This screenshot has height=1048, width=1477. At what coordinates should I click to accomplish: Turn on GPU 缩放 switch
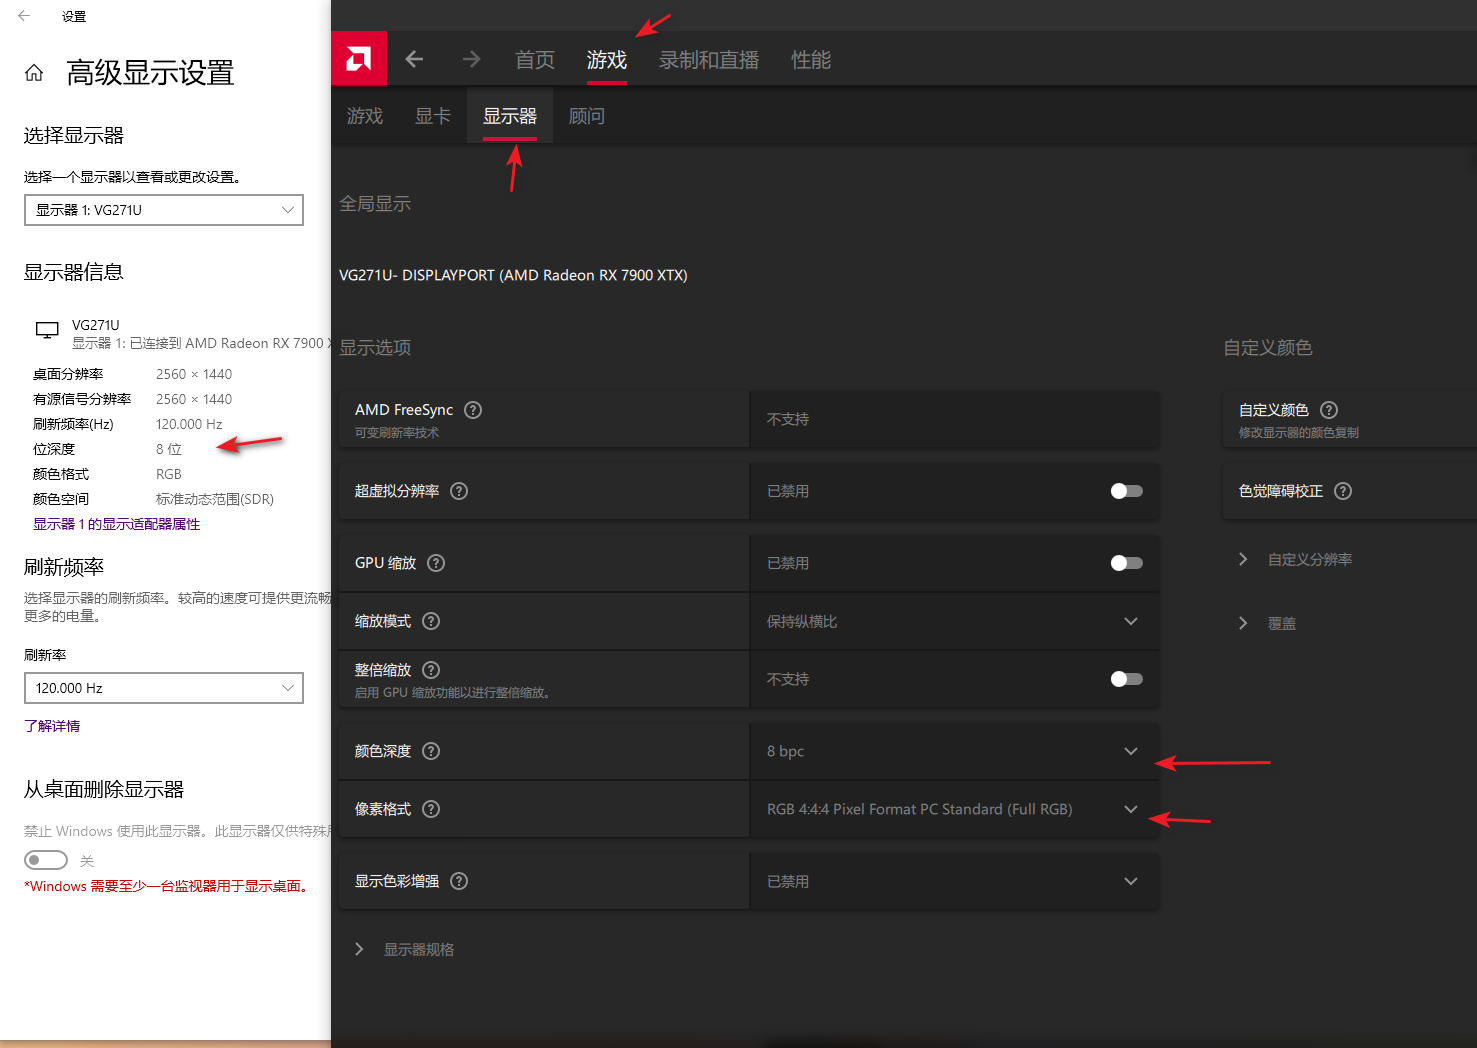point(1126,563)
